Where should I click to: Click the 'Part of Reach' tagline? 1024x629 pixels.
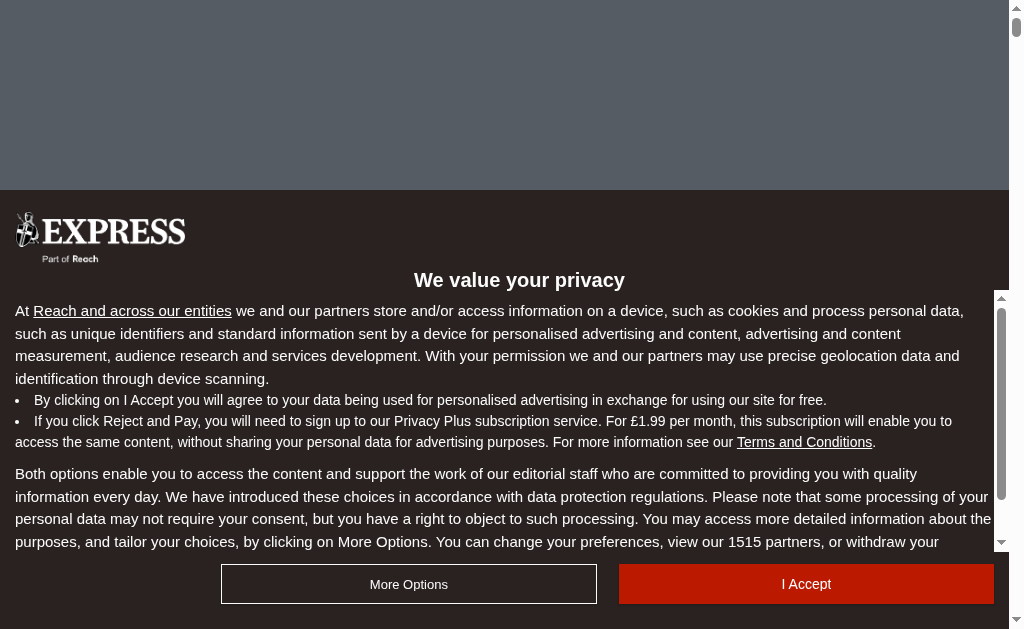71,259
